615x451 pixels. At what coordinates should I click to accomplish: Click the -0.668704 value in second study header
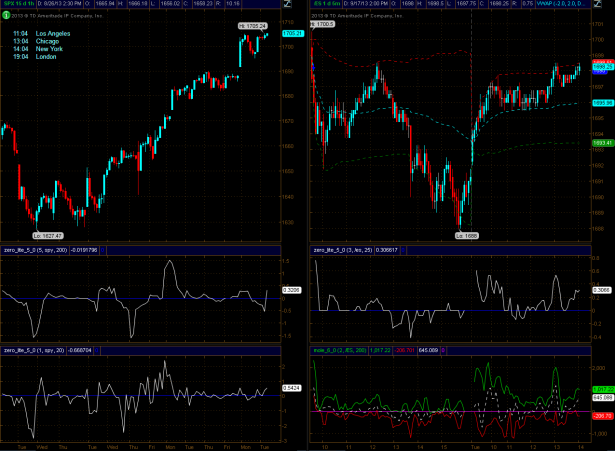click(x=80, y=350)
